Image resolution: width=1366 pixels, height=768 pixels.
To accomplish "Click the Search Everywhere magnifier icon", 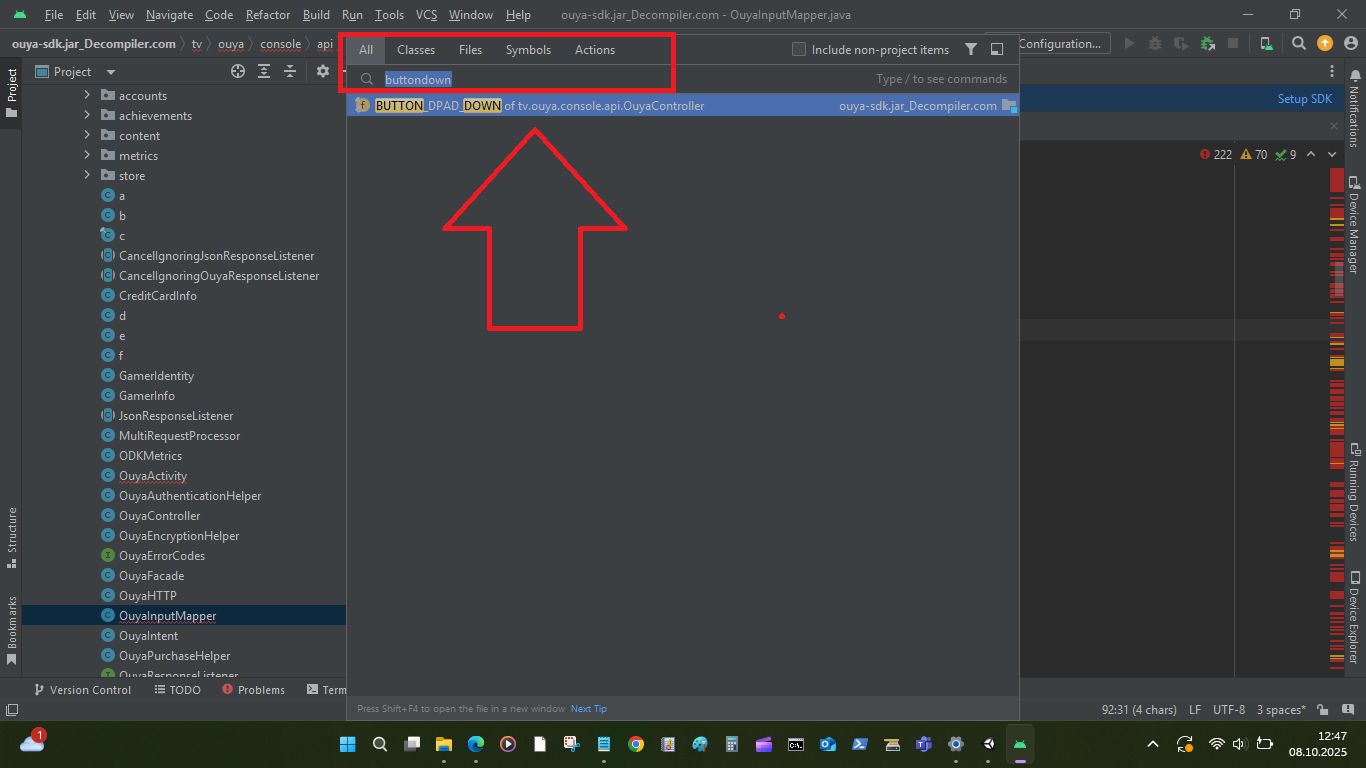I will pos(1298,44).
